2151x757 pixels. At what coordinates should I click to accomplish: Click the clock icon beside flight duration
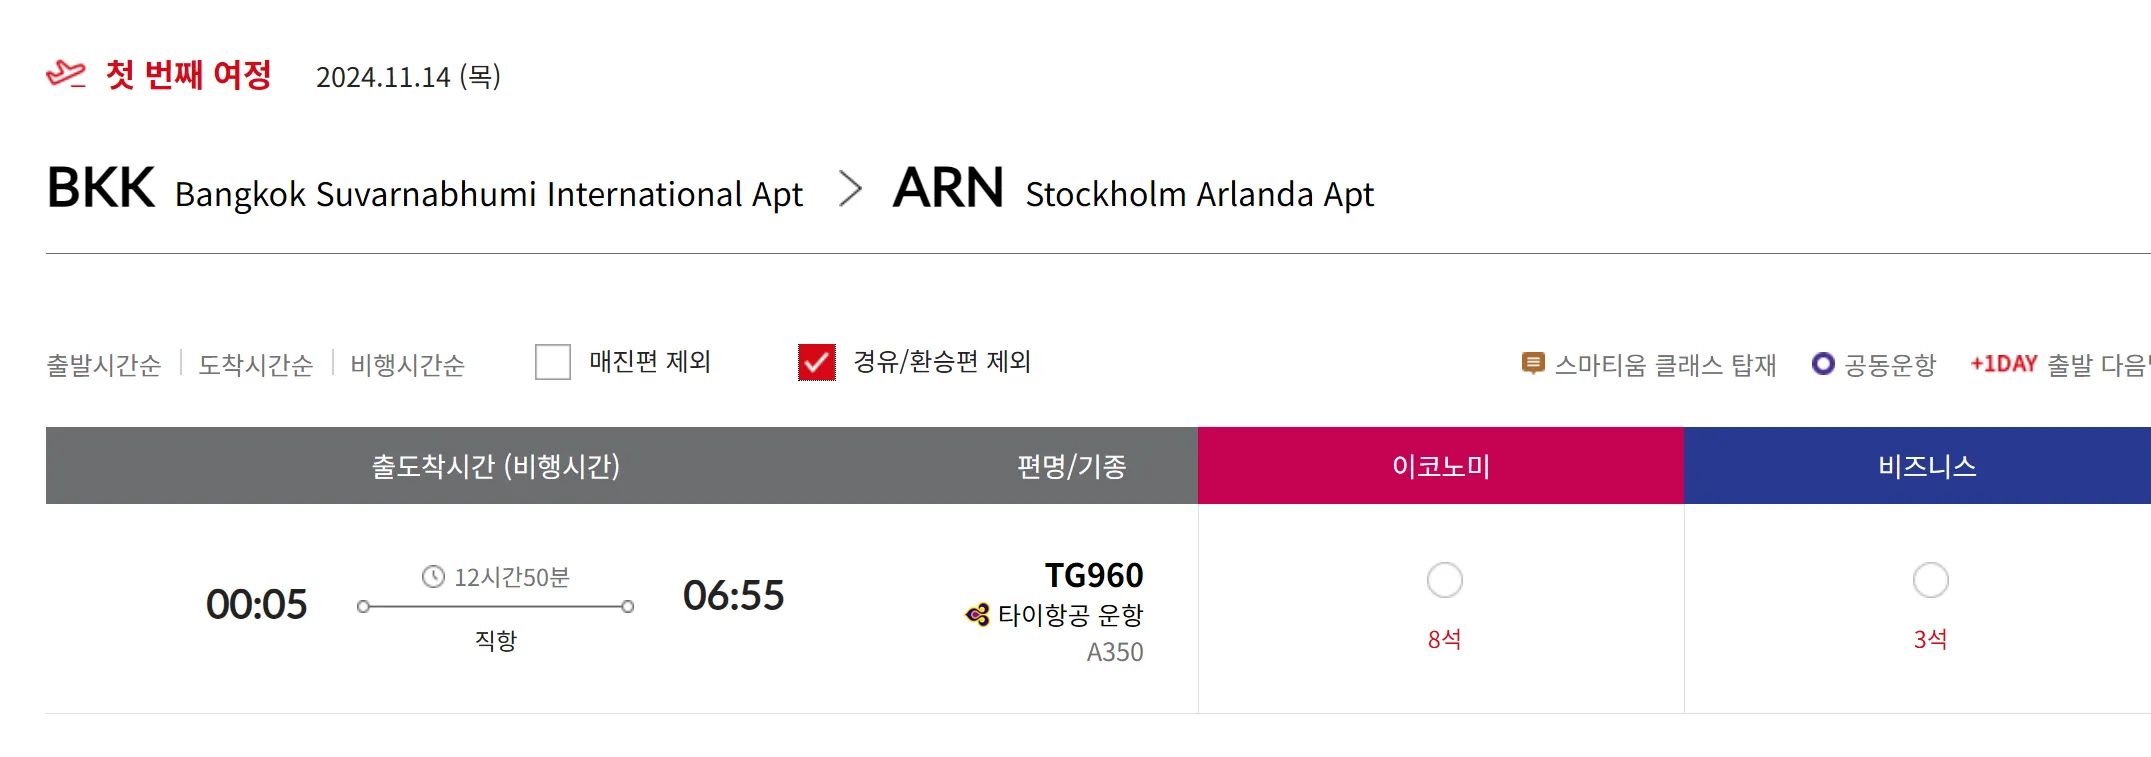tap(433, 577)
